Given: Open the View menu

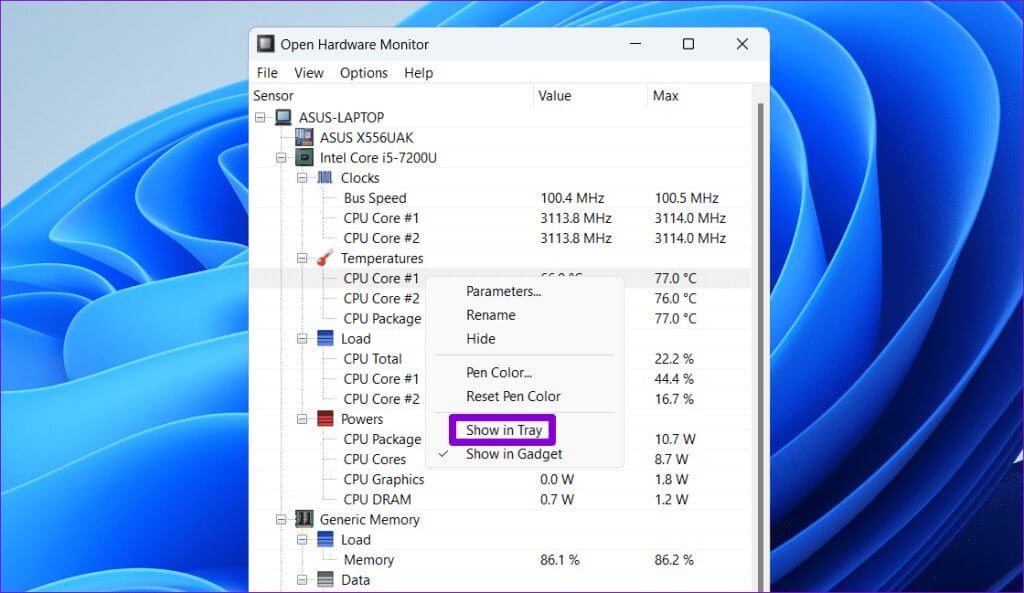Looking at the screenshot, I should click(309, 72).
